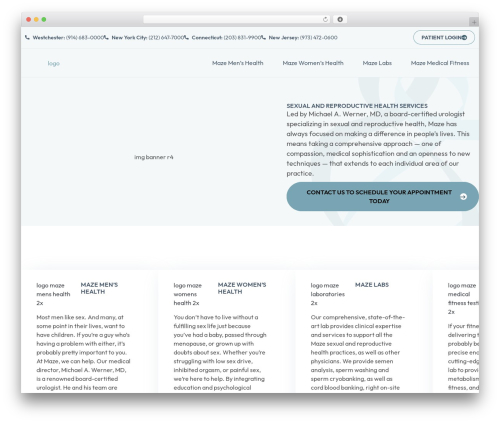Click the MAZE MEN'S HEALTH card heading
The image size is (500, 423).
(x=99, y=288)
